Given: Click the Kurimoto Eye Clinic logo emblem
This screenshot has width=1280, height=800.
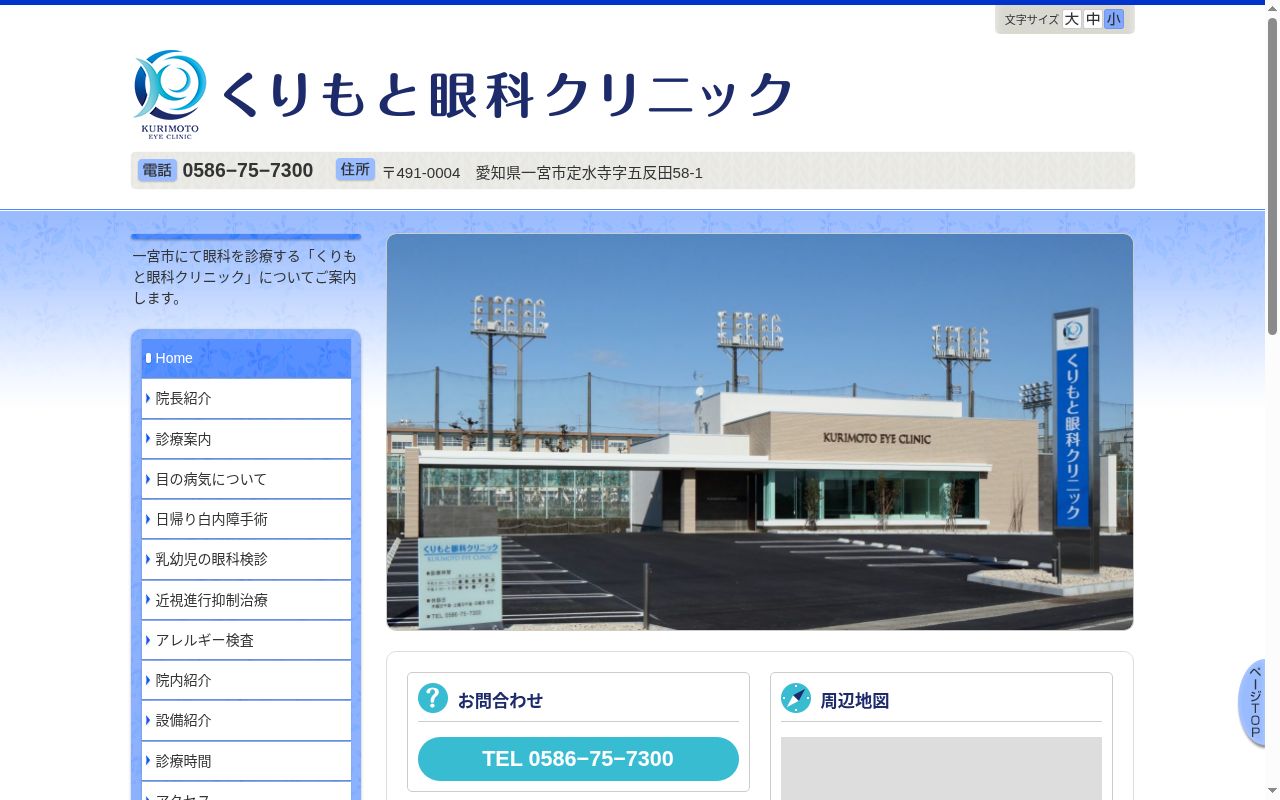Looking at the screenshot, I should [169, 94].
